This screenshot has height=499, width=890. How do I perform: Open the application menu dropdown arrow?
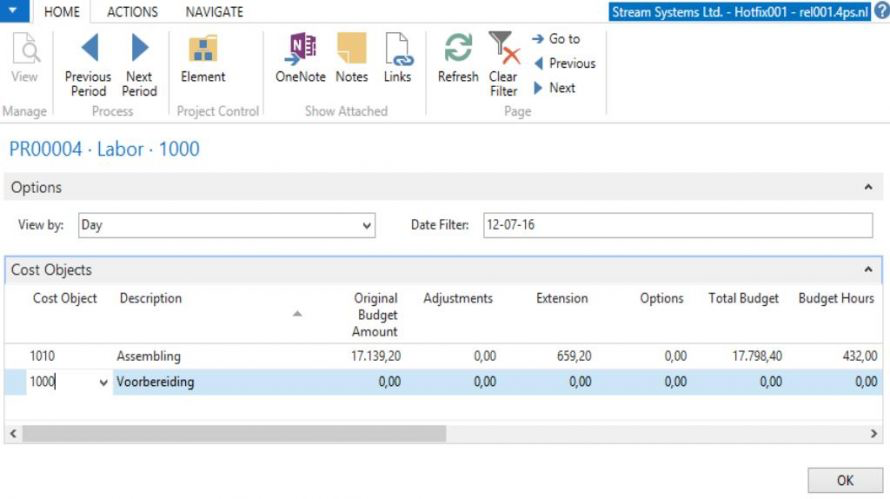coord(13,11)
